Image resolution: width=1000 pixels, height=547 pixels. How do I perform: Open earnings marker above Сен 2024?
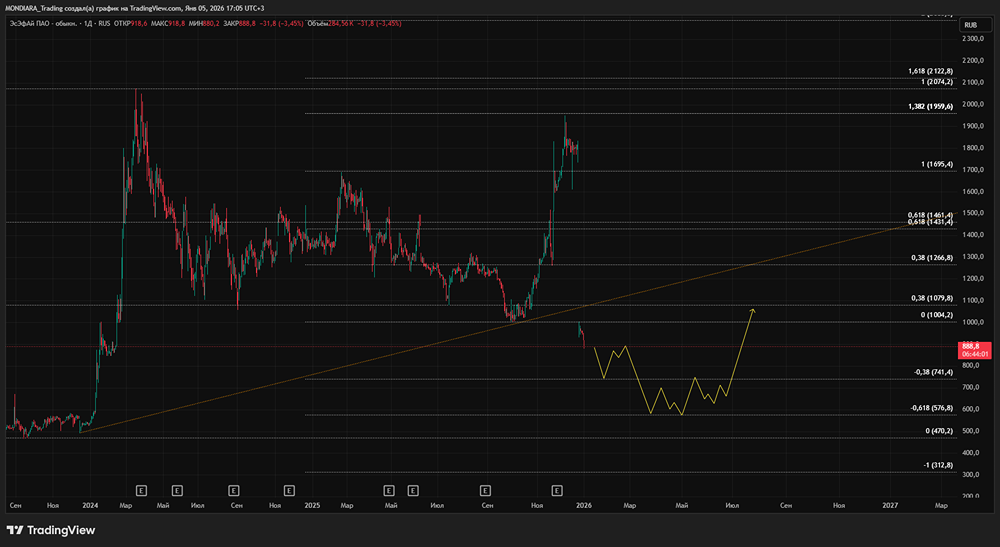pyautogui.click(x=233, y=490)
